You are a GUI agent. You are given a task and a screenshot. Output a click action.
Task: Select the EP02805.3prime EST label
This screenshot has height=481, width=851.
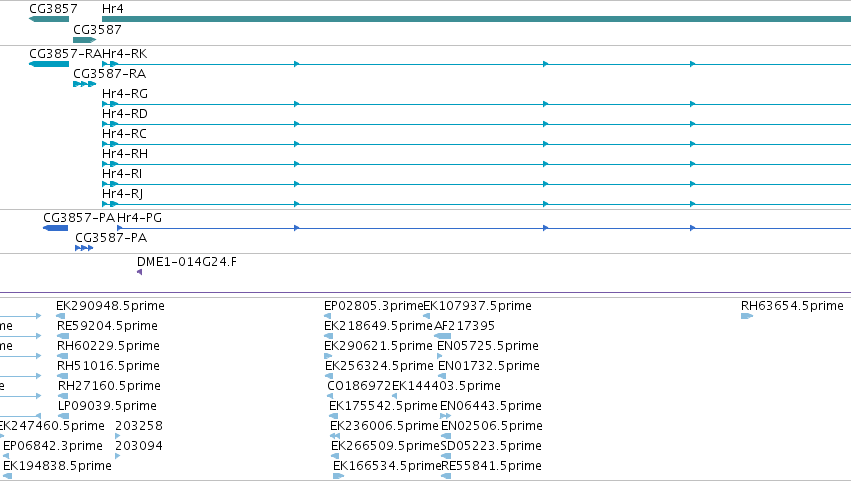coord(373,306)
